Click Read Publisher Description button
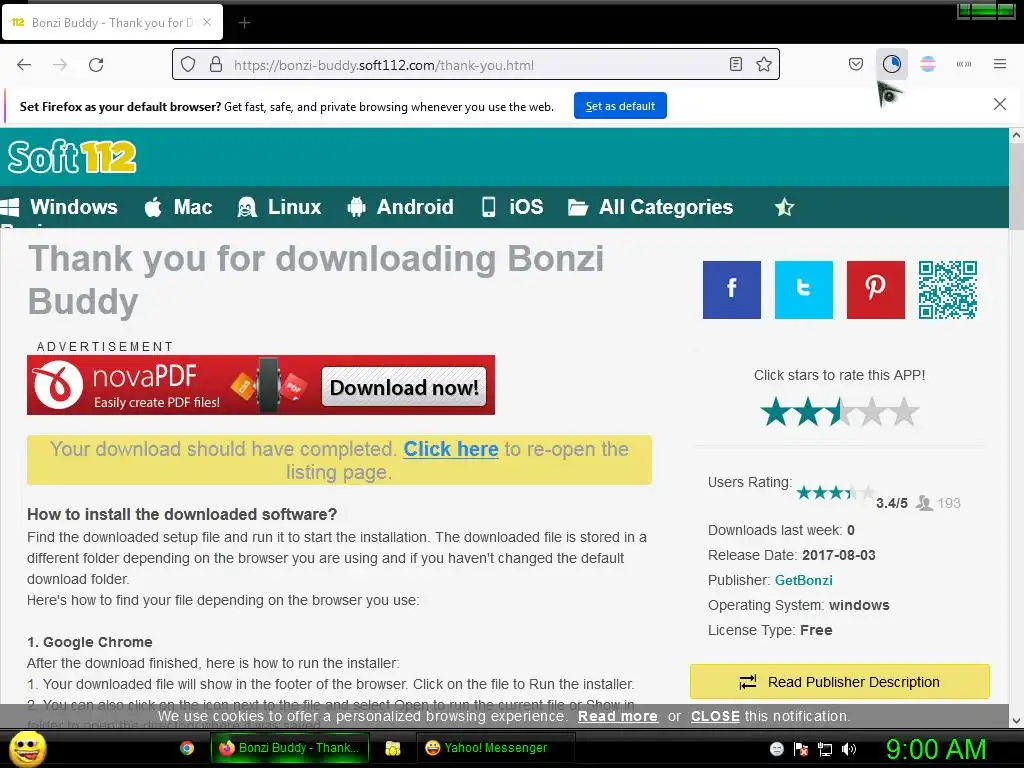Viewport: 1024px width, 768px height. point(839,682)
